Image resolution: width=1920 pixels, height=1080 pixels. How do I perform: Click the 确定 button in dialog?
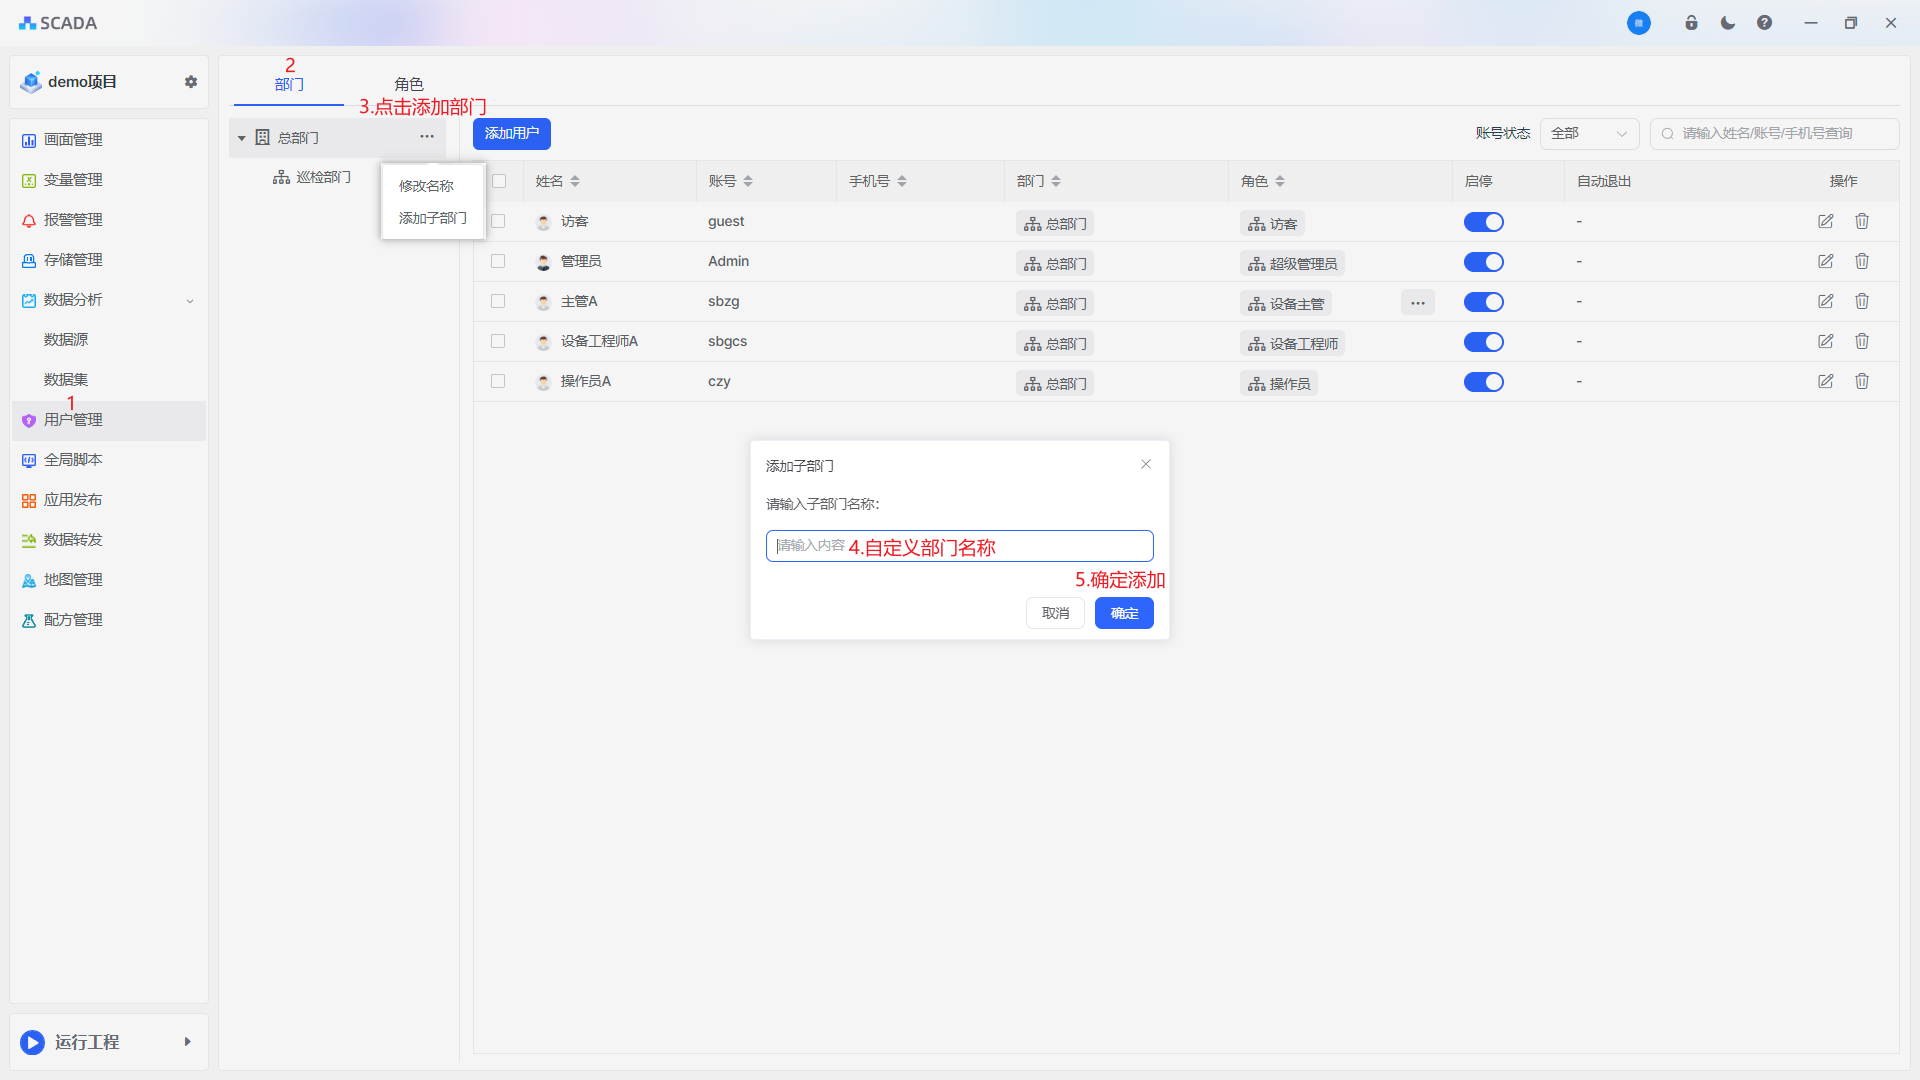coord(1124,613)
